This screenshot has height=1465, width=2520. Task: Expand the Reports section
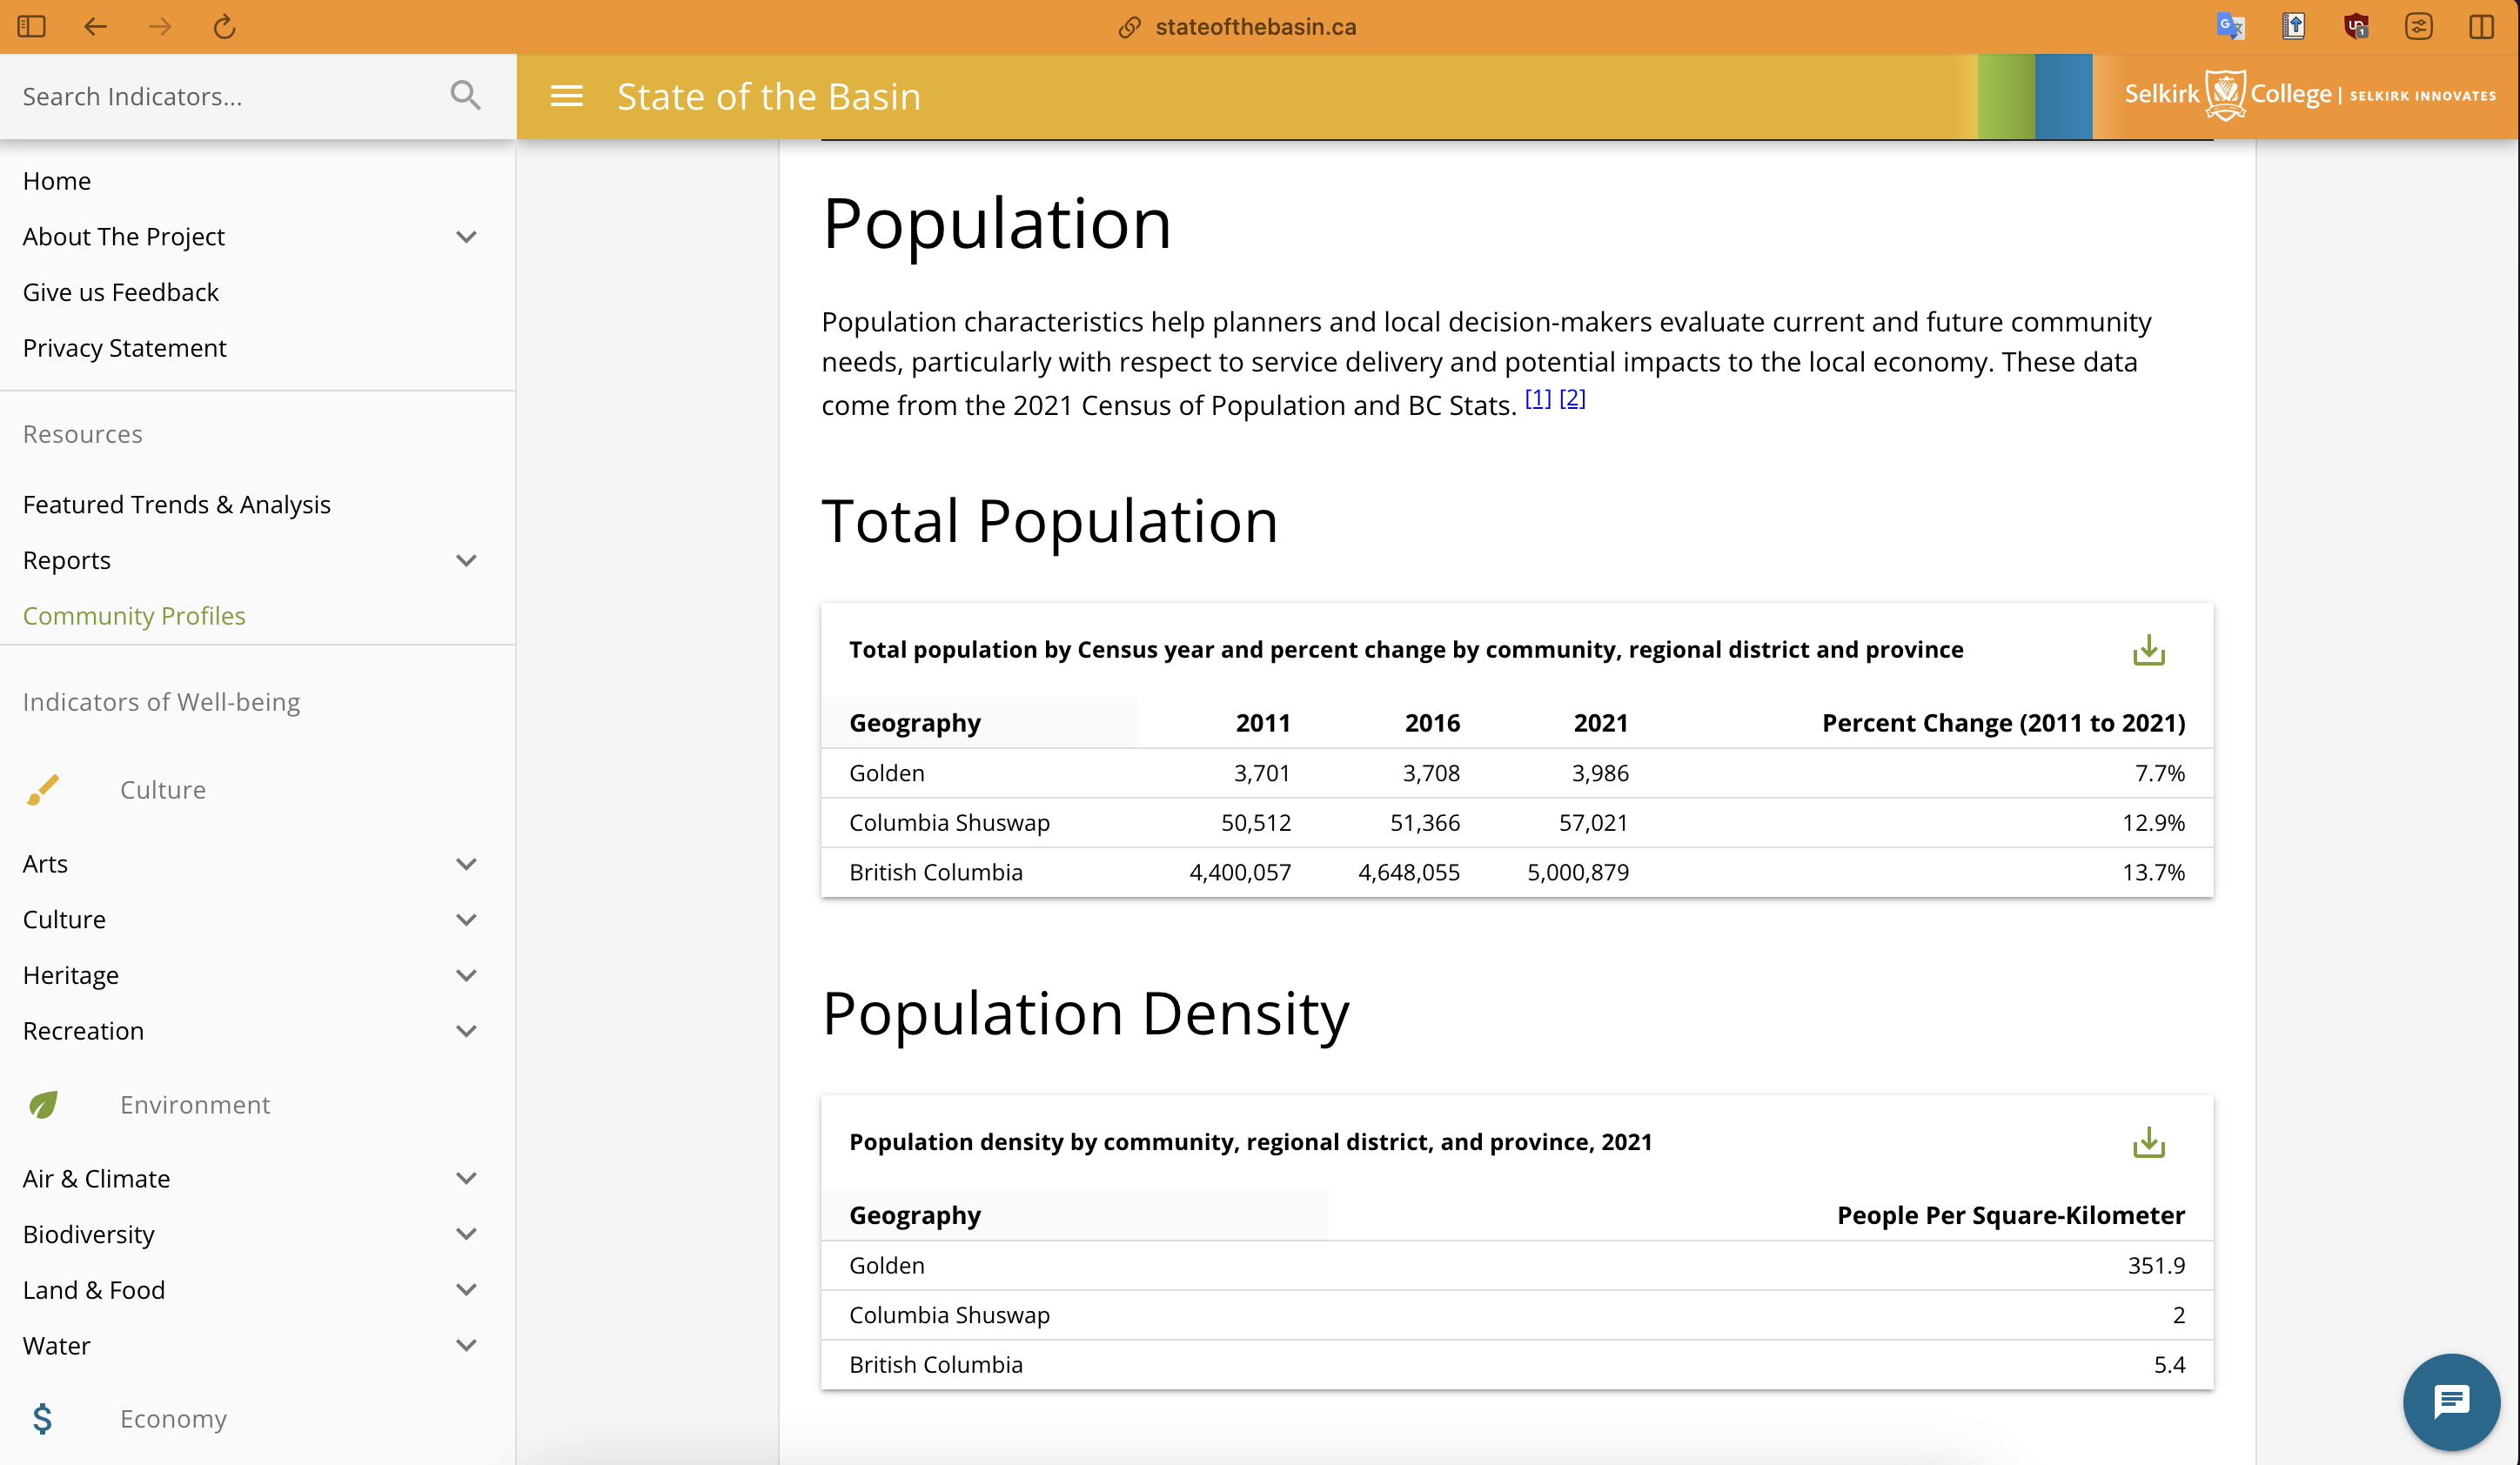466,560
